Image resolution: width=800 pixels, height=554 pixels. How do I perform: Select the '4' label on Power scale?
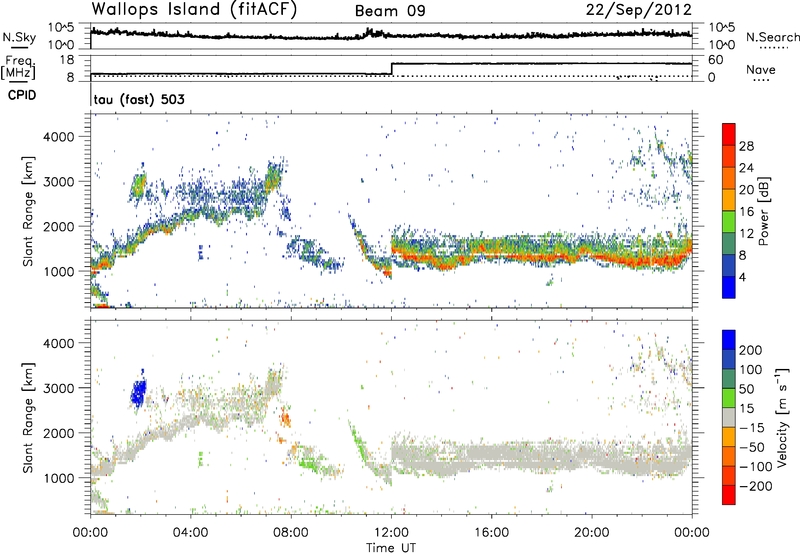tap(742, 277)
